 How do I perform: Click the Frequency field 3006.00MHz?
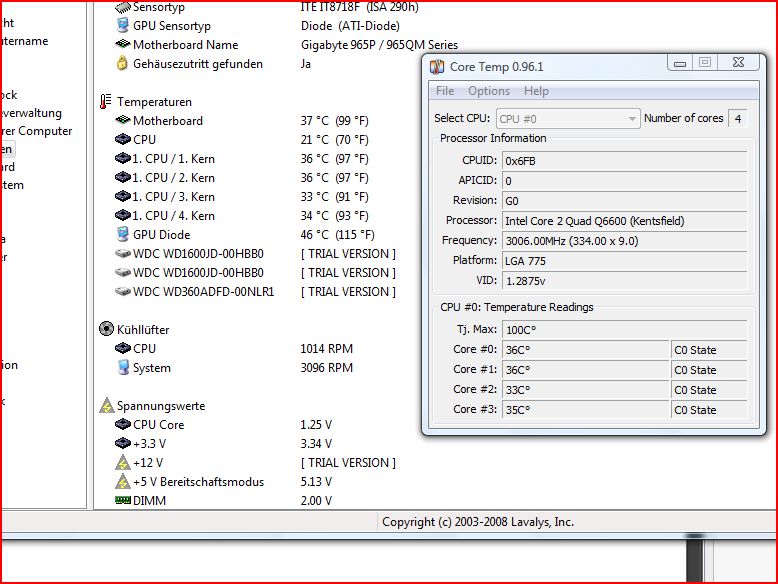tap(624, 241)
